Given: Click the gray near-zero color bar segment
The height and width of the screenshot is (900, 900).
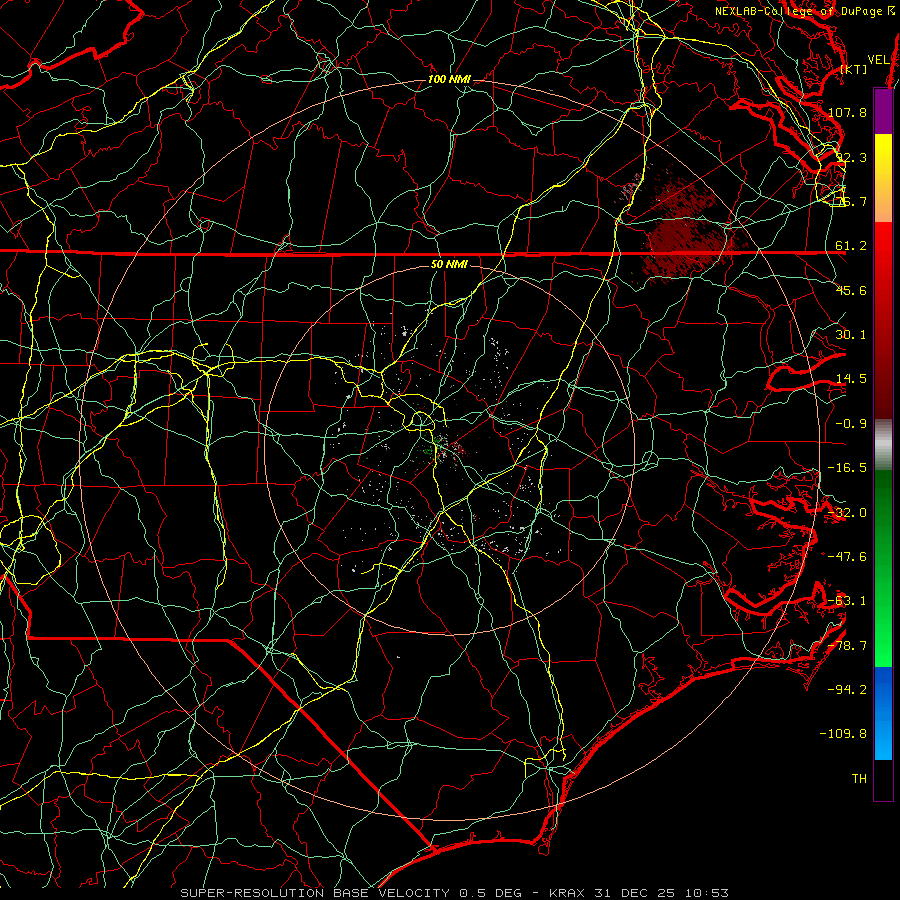Looking at the screenshot, I should click(x=883, y=445).
